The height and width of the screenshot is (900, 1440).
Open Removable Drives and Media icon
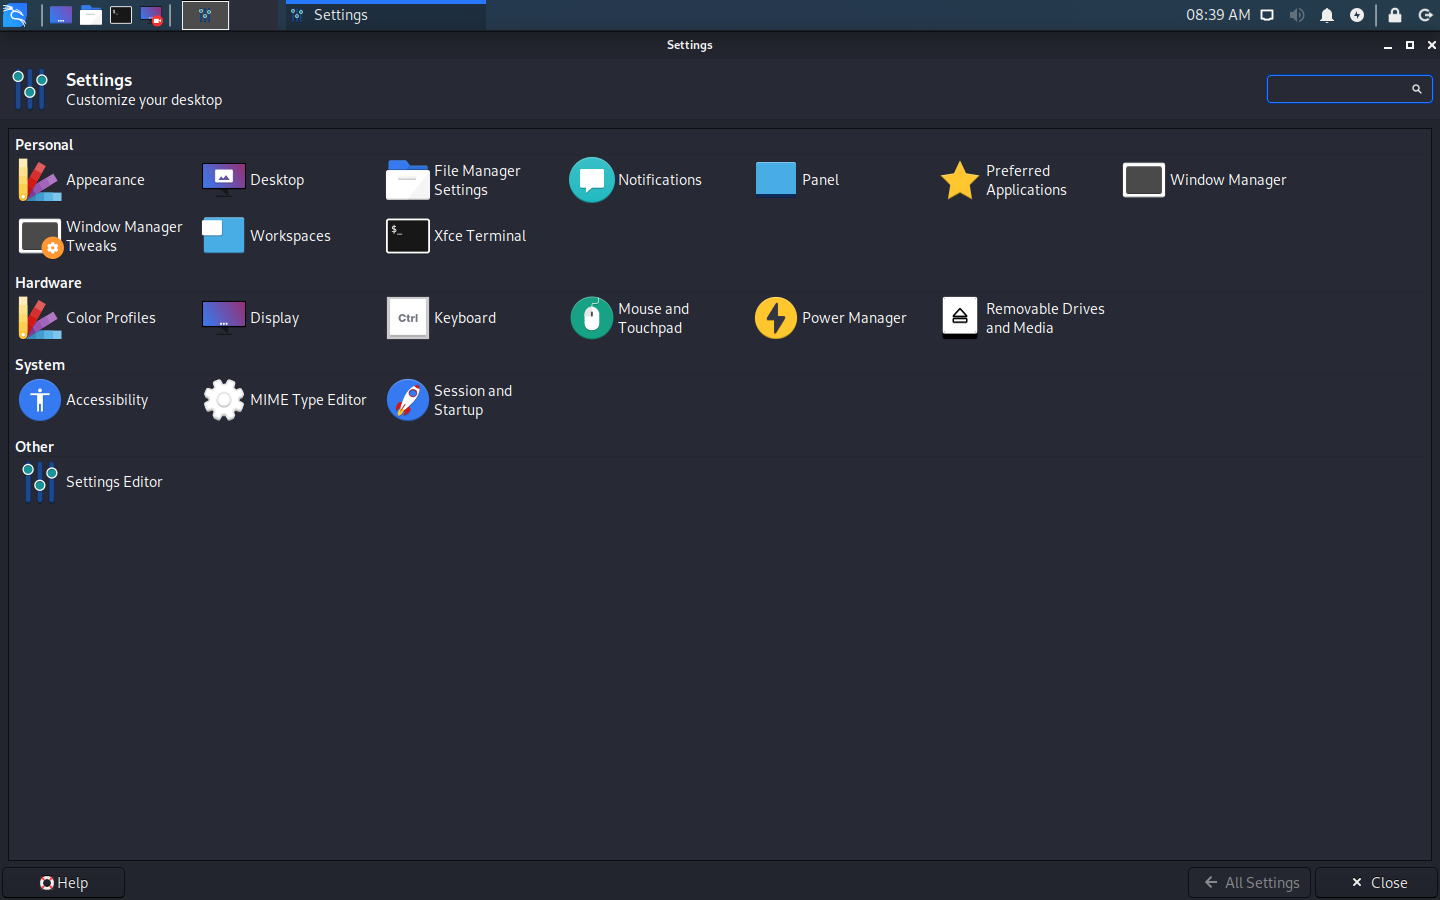pyautogui.click(x=960, y=318)
